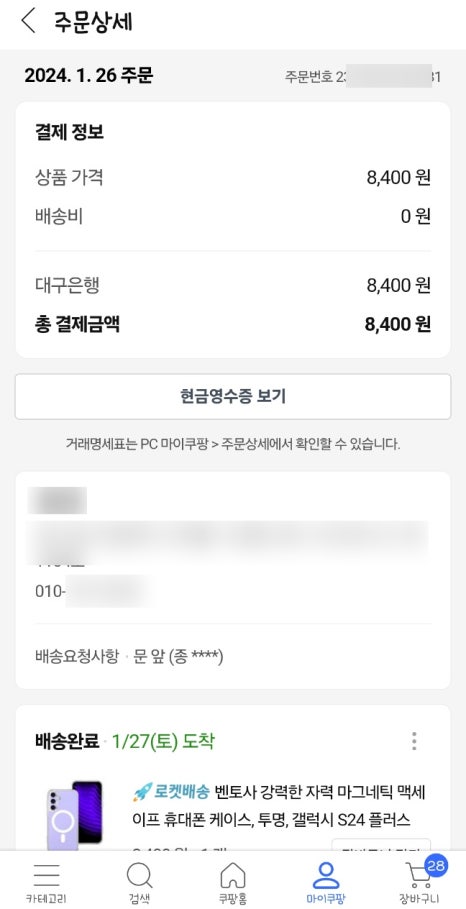Tap the 배송완료 1/27(토) 도착 status
The height and width of the screenshot is (909, 466).
point(125,741)
